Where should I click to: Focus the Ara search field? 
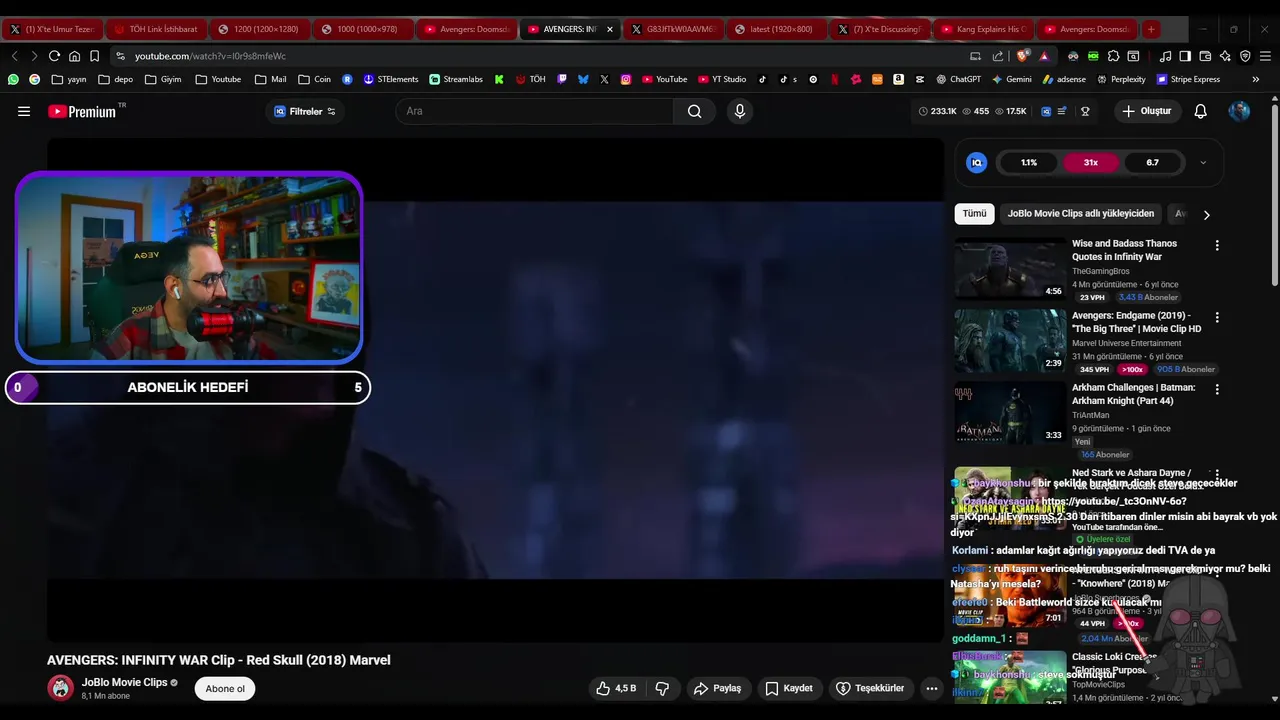535,111
